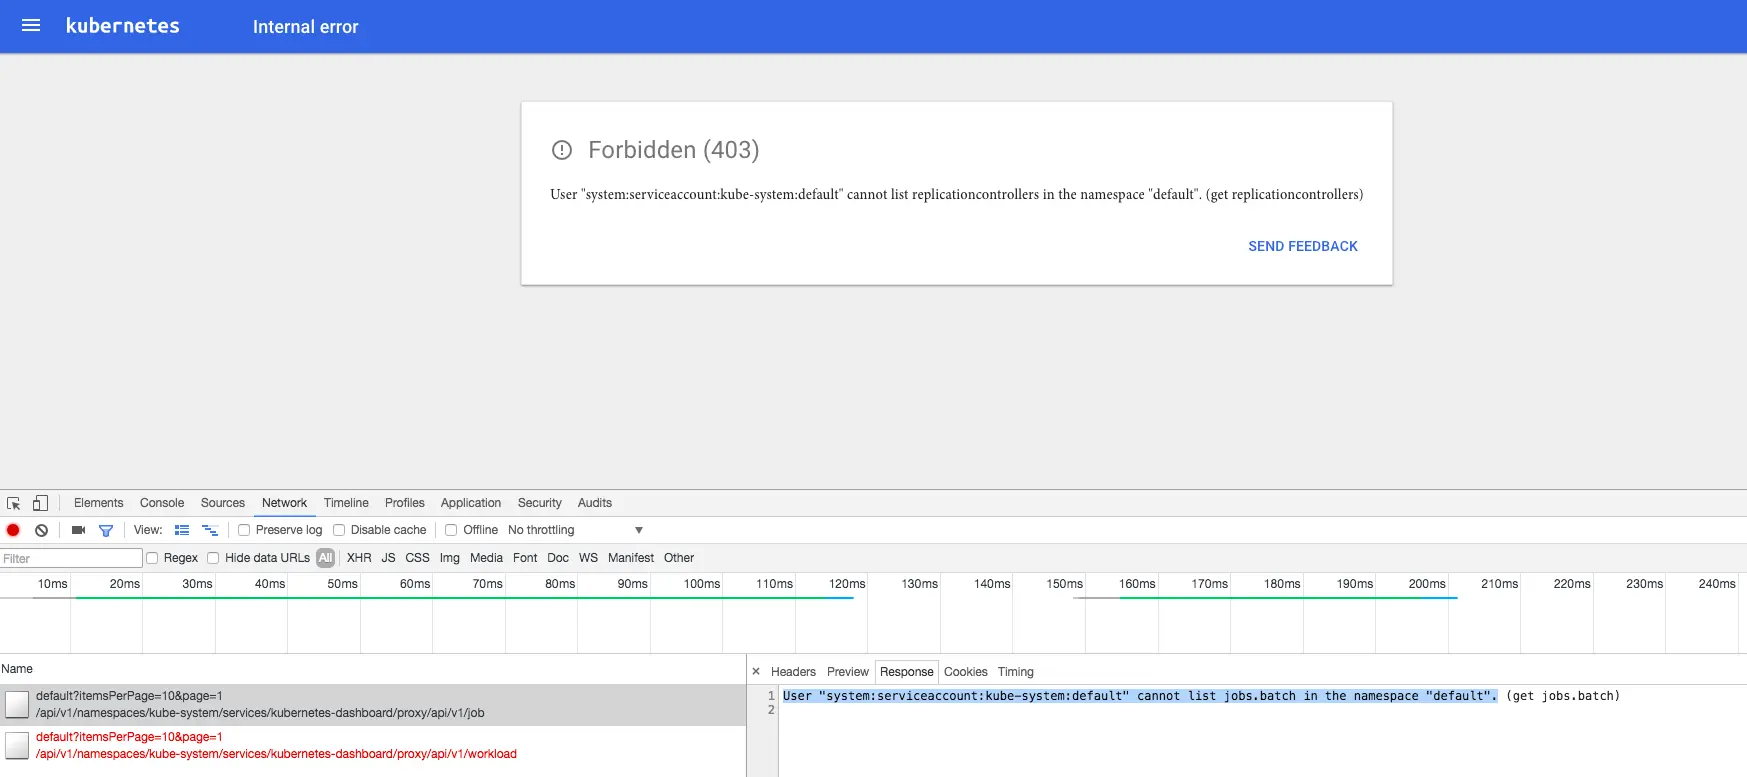Click file icon of job request
Viewport: 1747px width, 777px height.
(17, 705)
